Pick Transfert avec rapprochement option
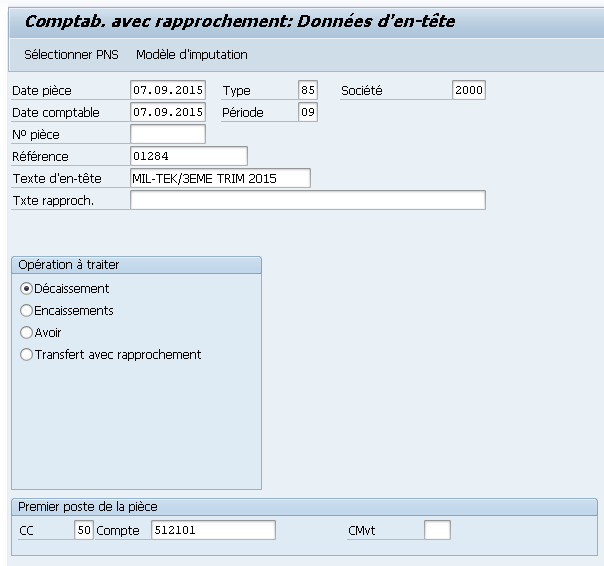Screen dimensions: 604x566 click(27, 355)
